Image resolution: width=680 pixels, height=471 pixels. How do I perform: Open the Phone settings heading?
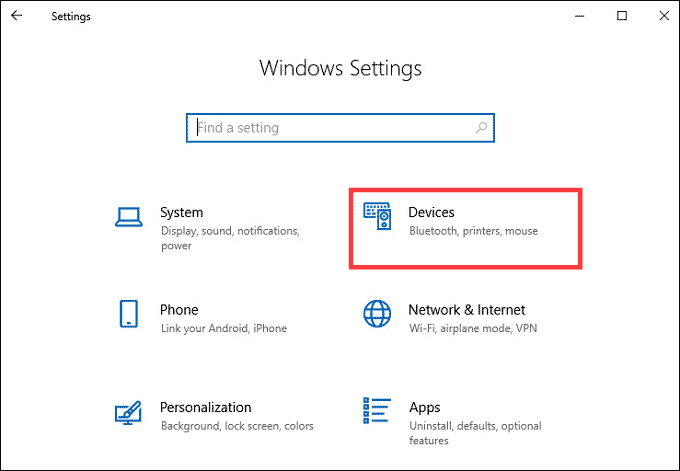(179, 310)
